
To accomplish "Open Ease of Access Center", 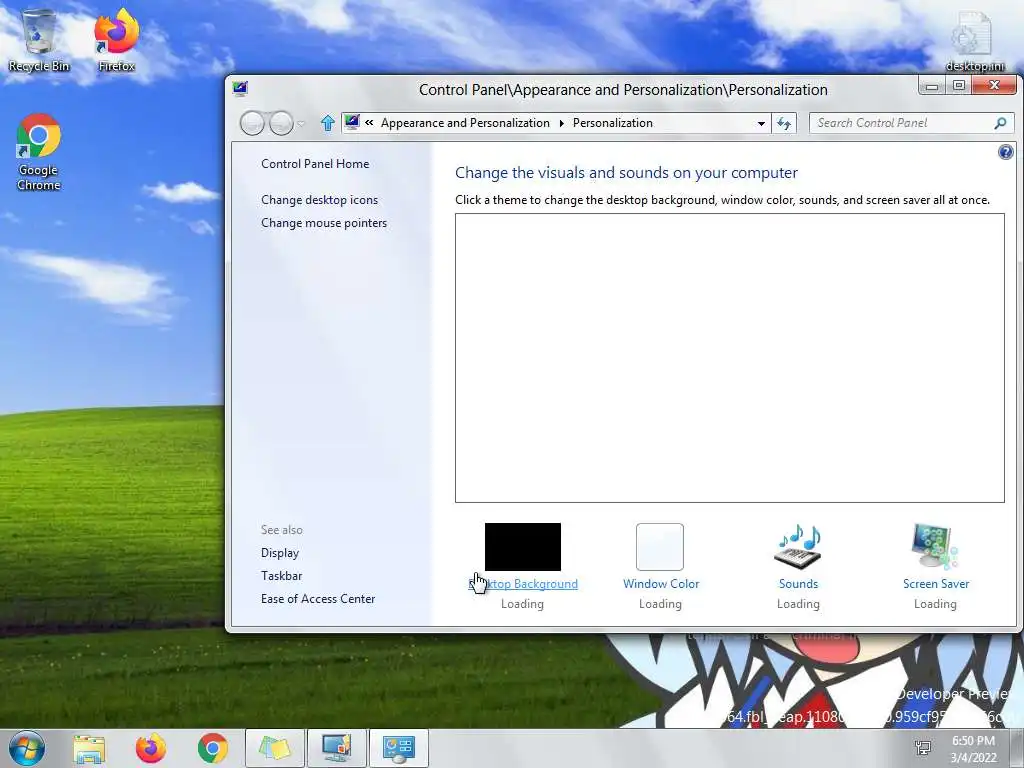I will [318, 598].
